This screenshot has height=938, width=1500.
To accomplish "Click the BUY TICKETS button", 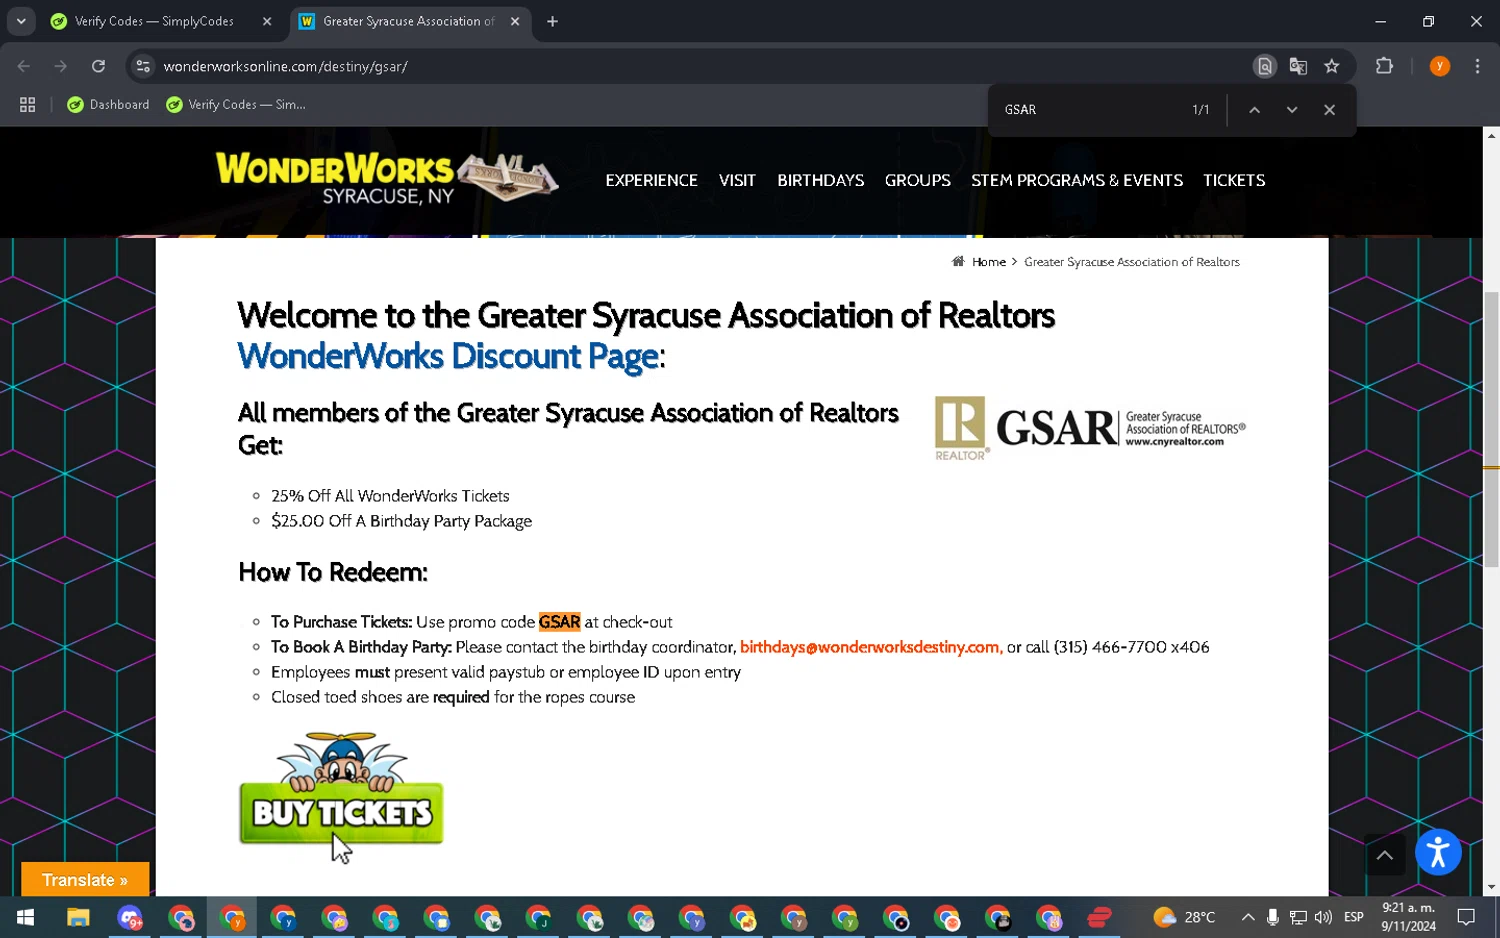I will pyautogui.click(x=341, y=789).
